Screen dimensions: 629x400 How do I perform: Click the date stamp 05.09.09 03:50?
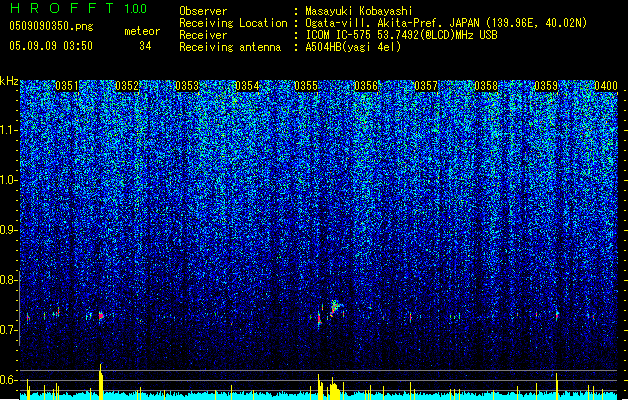tap(51, 46)
